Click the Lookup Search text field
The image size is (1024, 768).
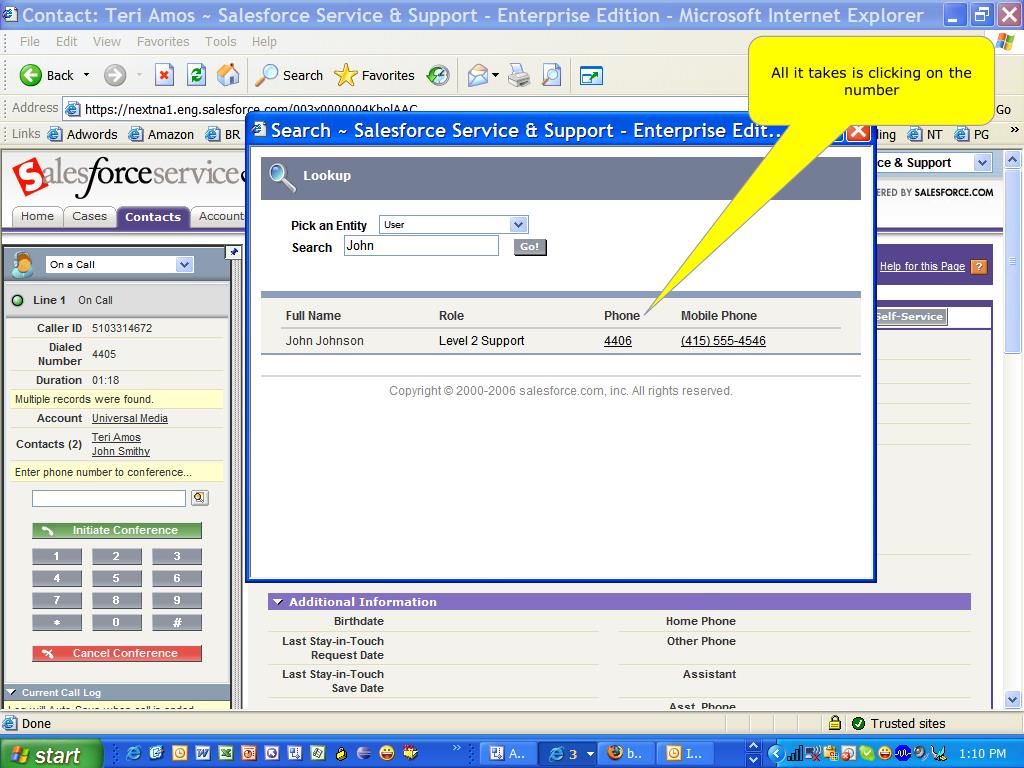tap(421, 246)
